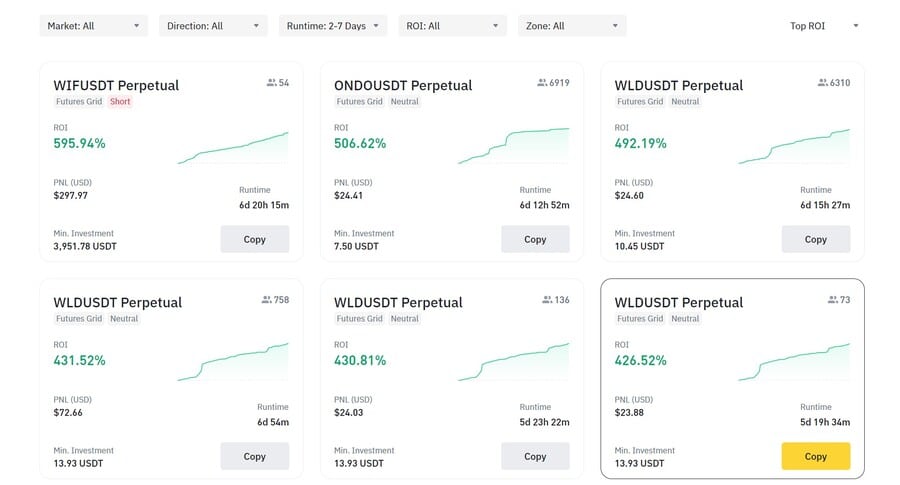Open the WIFUSDT ROI chart thumbnail
The width and height of the screenshot is (900, 485).
coord(233,148)
